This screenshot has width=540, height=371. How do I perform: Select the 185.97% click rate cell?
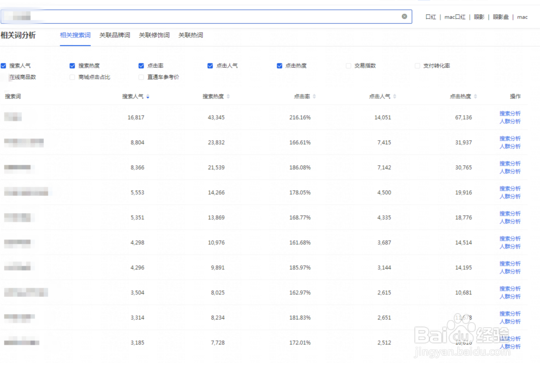click(x=300, y=268)
